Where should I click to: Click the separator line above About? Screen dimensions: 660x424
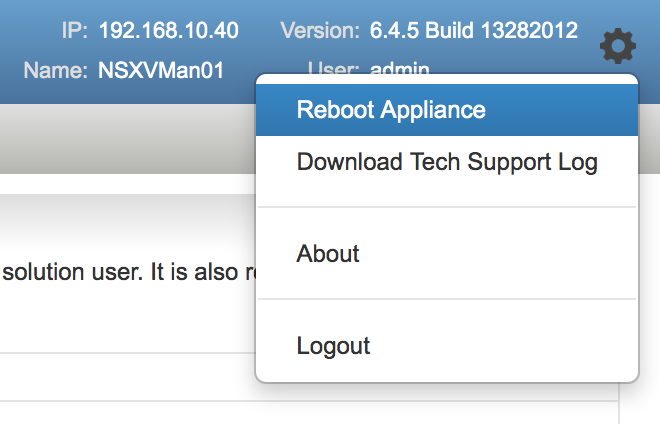tap(447, 207)
